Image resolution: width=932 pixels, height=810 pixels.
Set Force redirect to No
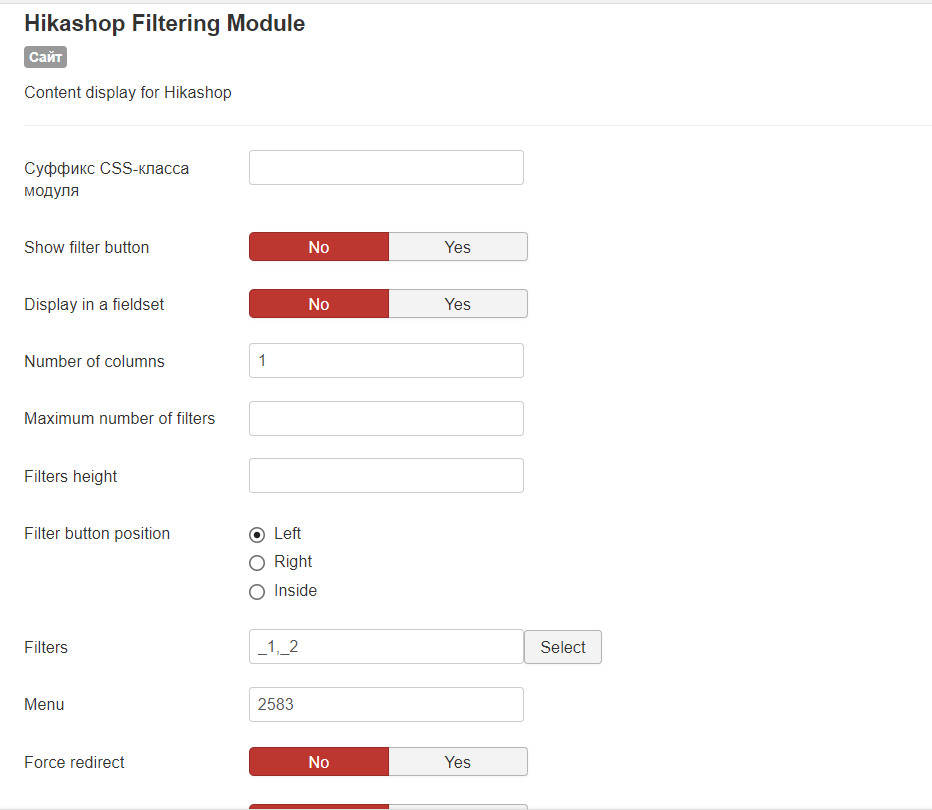click(x=319, y=762)
